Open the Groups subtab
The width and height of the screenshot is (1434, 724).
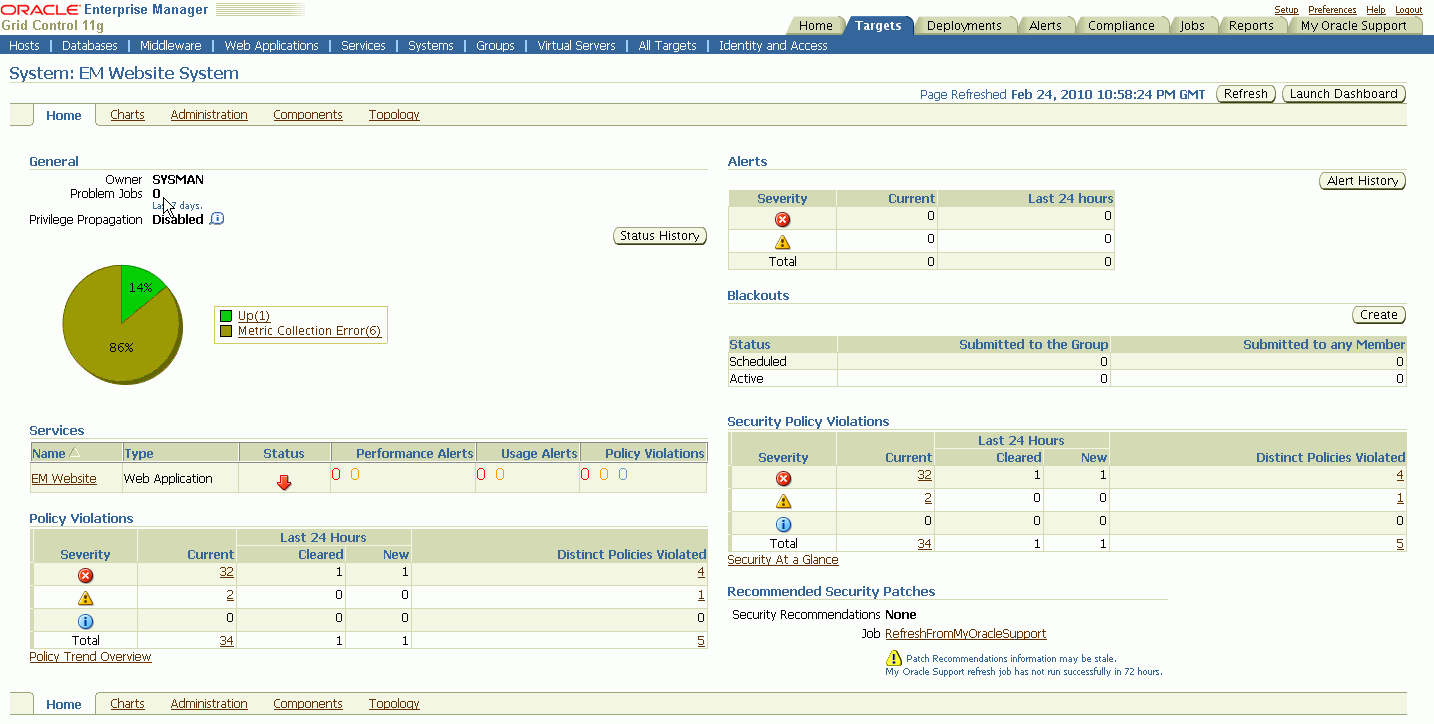pos(495,46)
